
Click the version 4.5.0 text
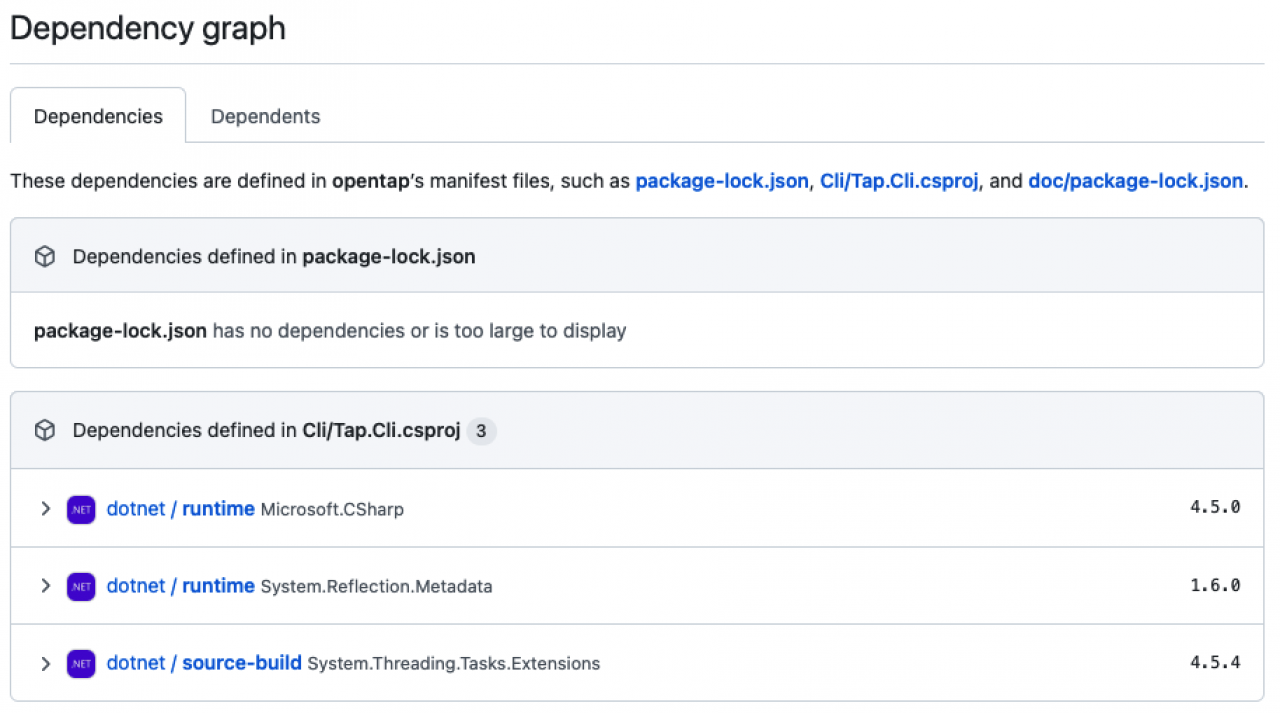tap(1215, 507)
